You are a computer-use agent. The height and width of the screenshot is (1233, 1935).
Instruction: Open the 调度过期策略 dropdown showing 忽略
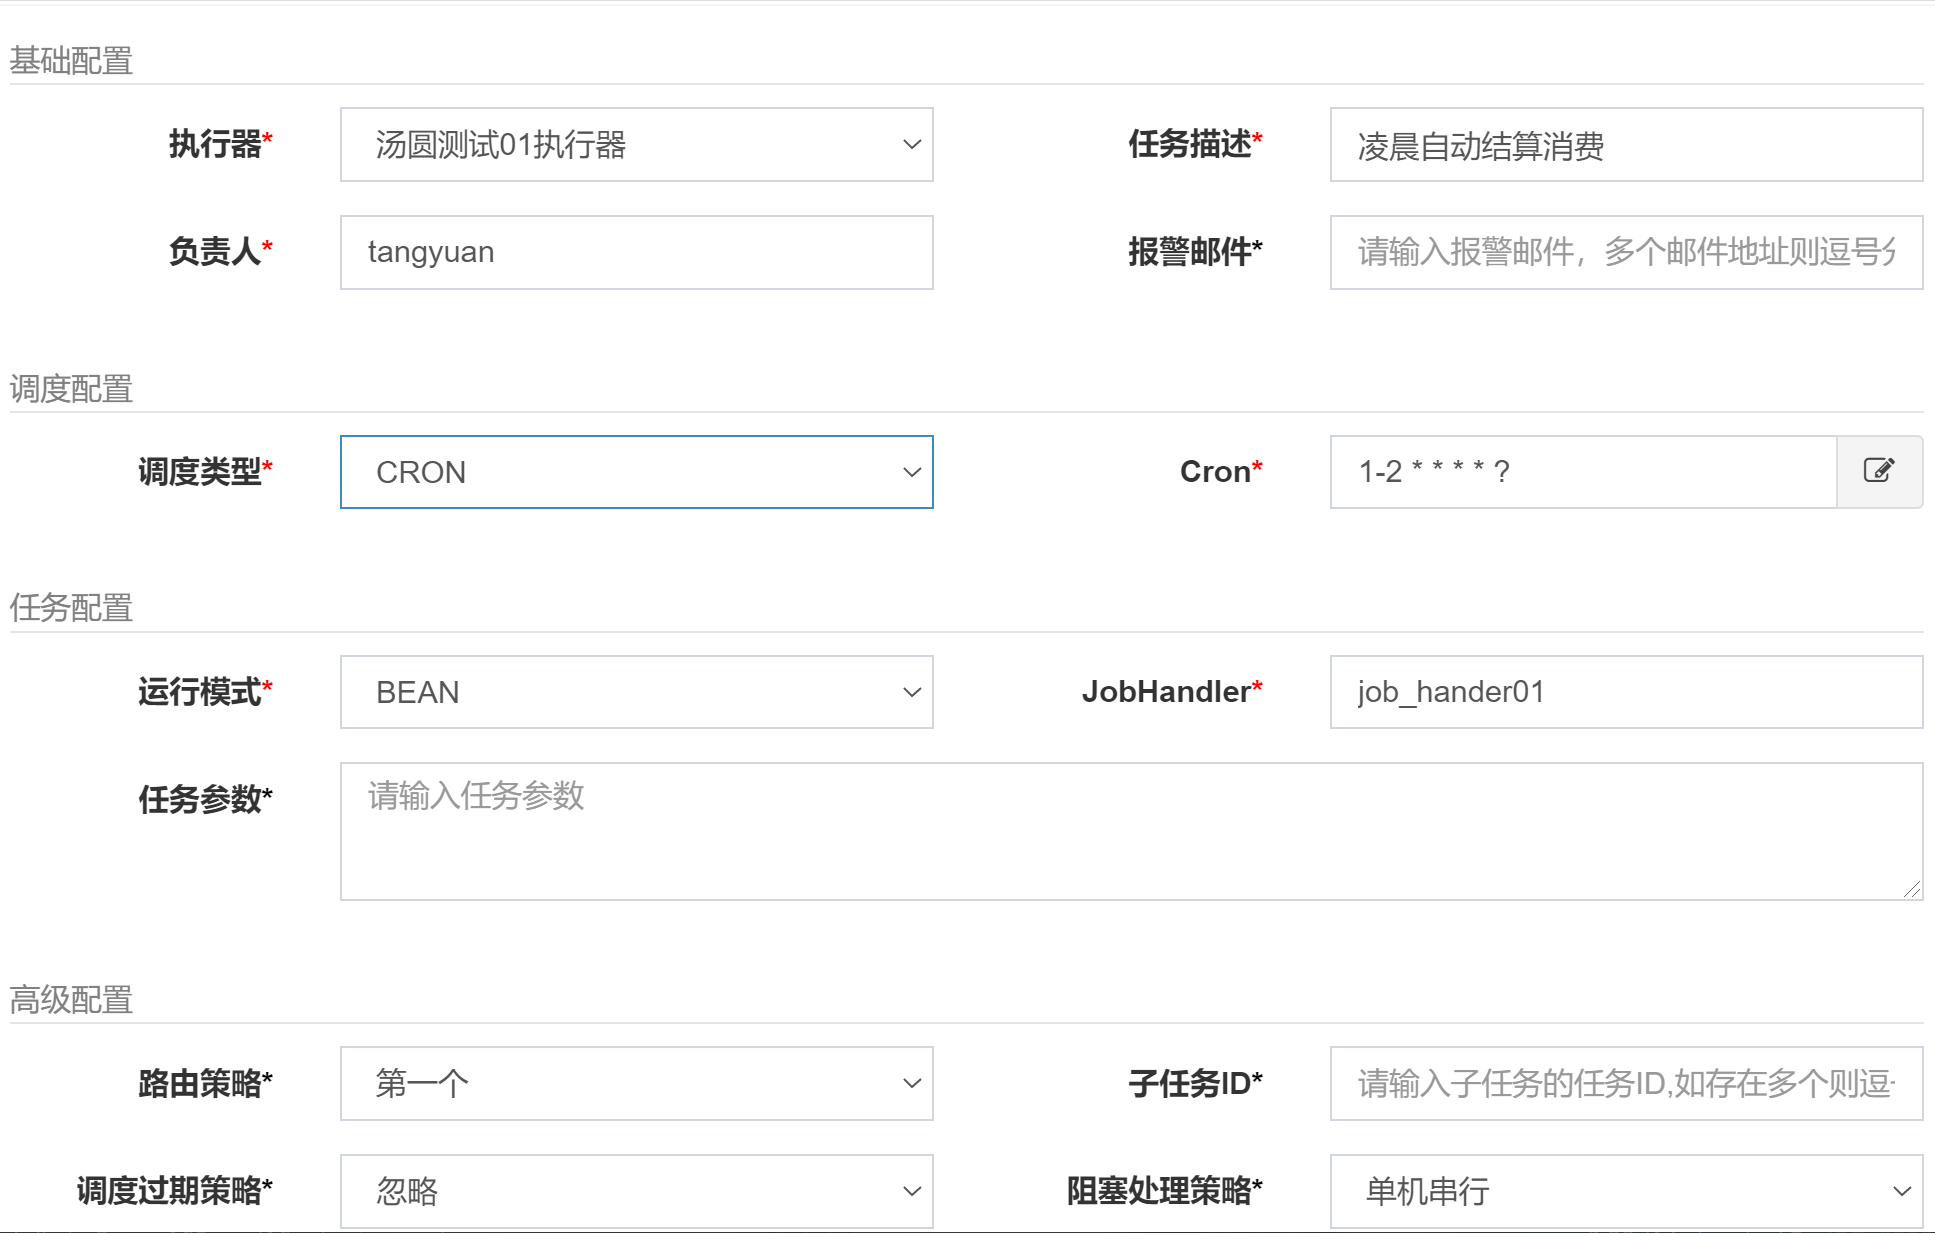(636, 1191)
